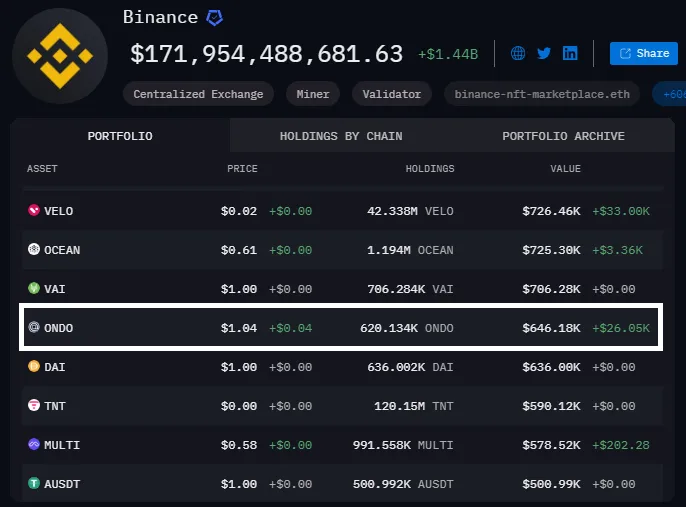Click the 120.15M TNT holdings value
Screen dimensions: 686x507
click(x=414, y=406)
